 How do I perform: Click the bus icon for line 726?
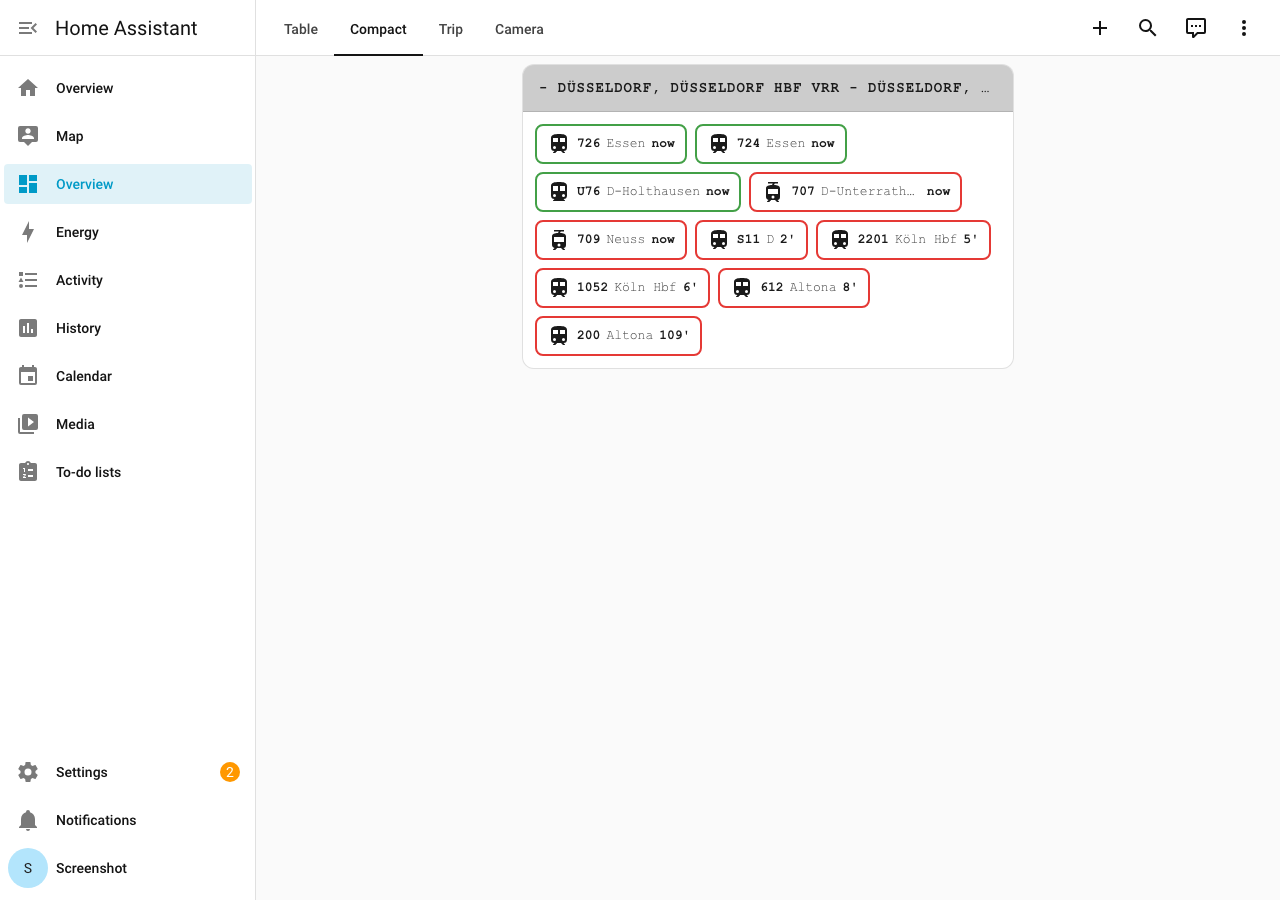[x=559, y=143]
